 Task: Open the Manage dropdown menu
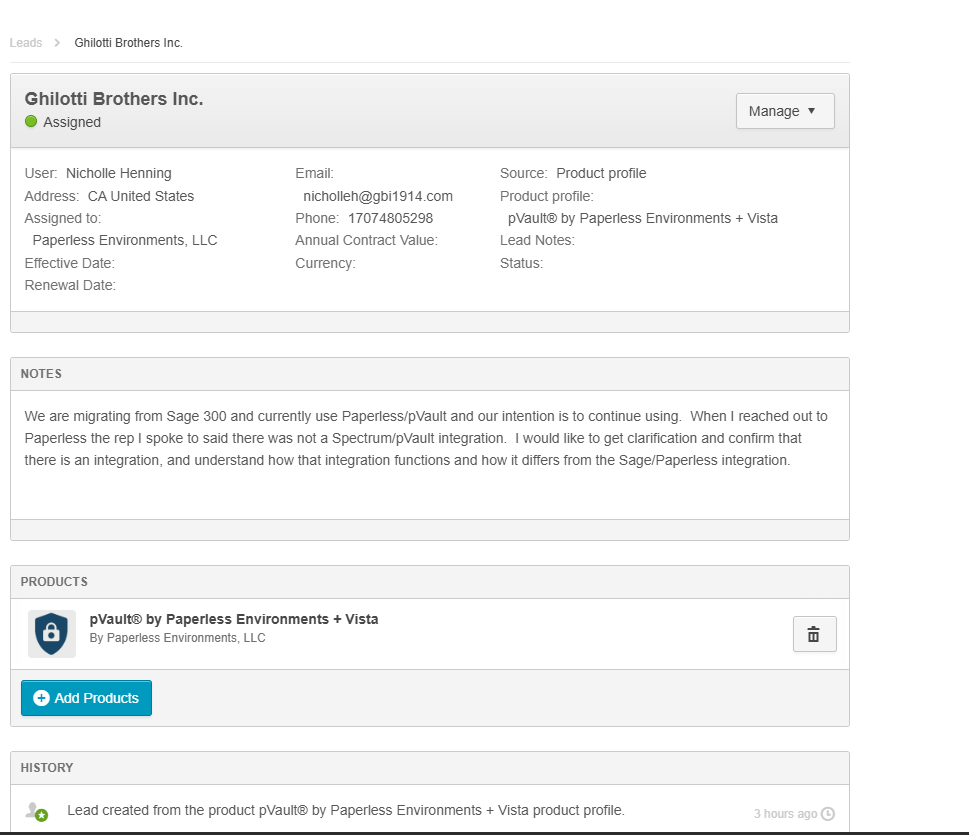click(x=785, y=111)
